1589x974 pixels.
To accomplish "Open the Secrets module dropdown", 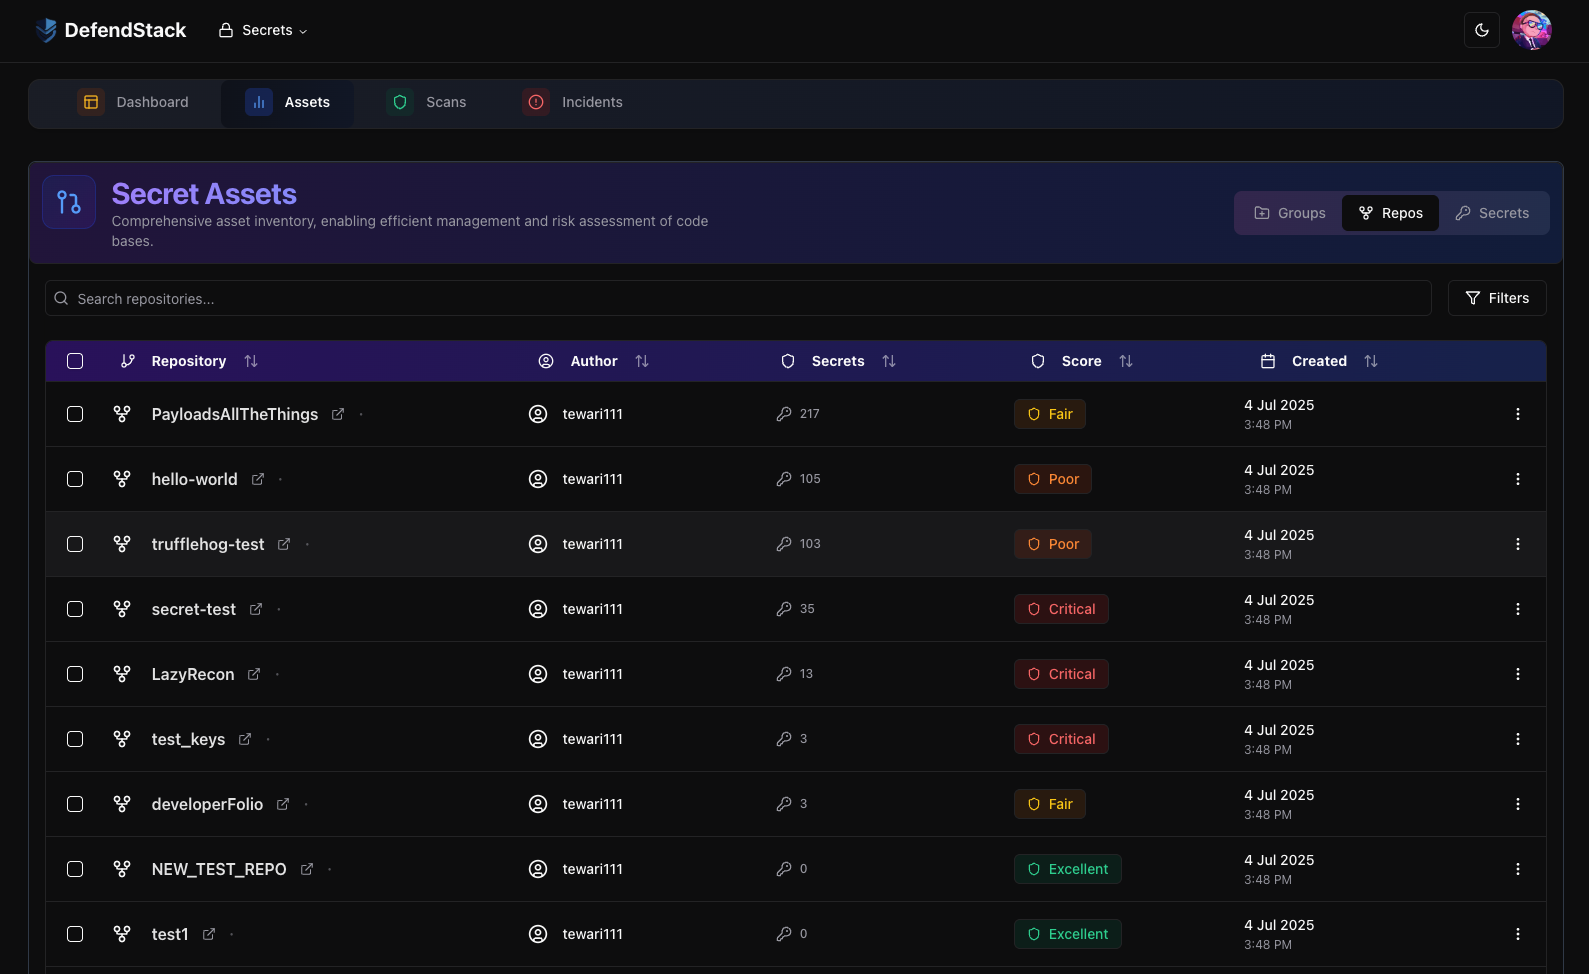I will pos(263,30).
